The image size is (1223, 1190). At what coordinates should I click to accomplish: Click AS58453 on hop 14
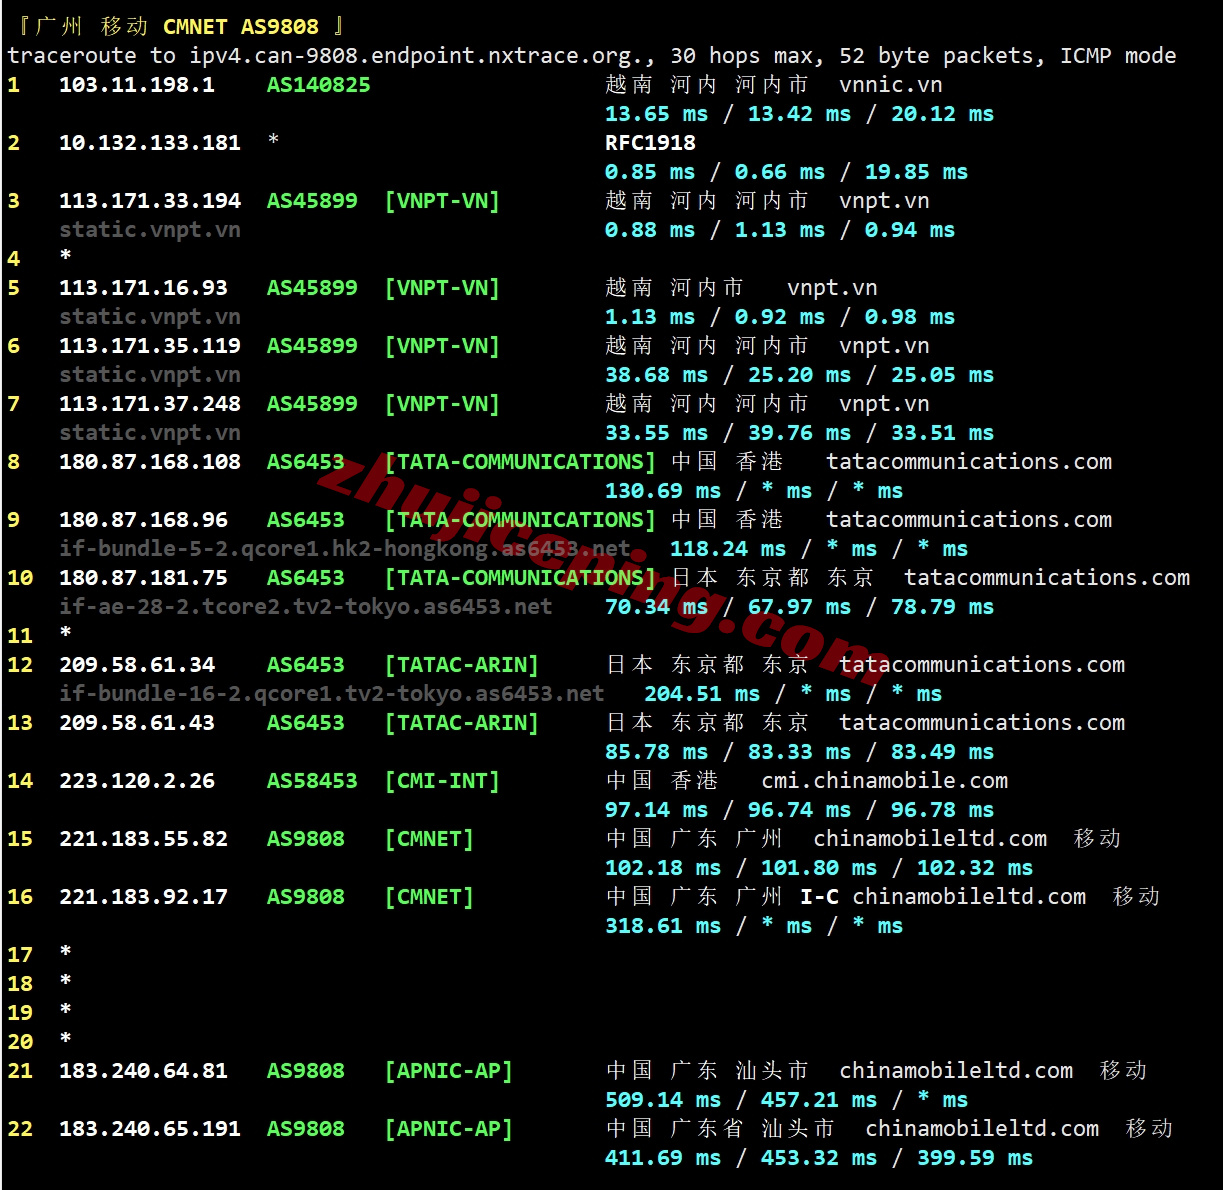point(312,781)
